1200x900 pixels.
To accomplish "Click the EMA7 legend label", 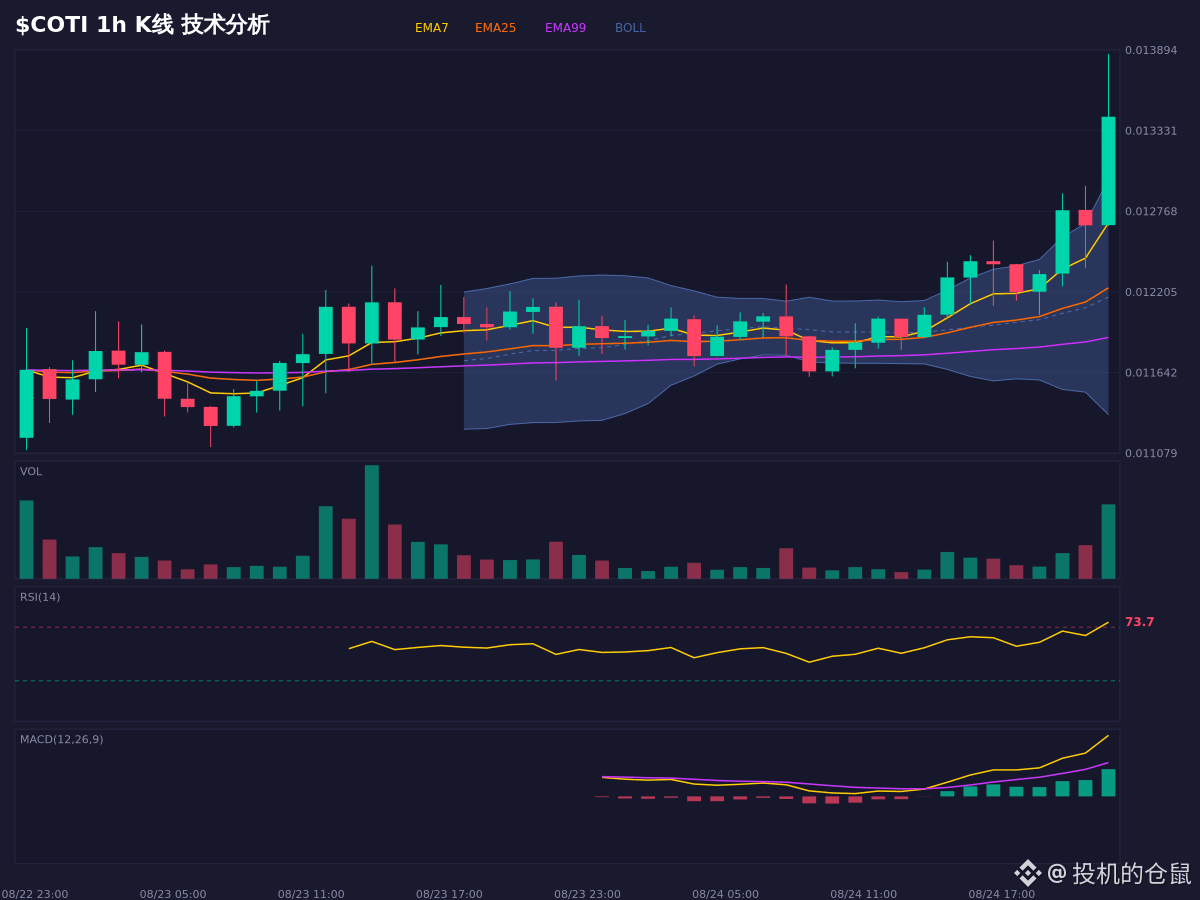I will (432, 28).
